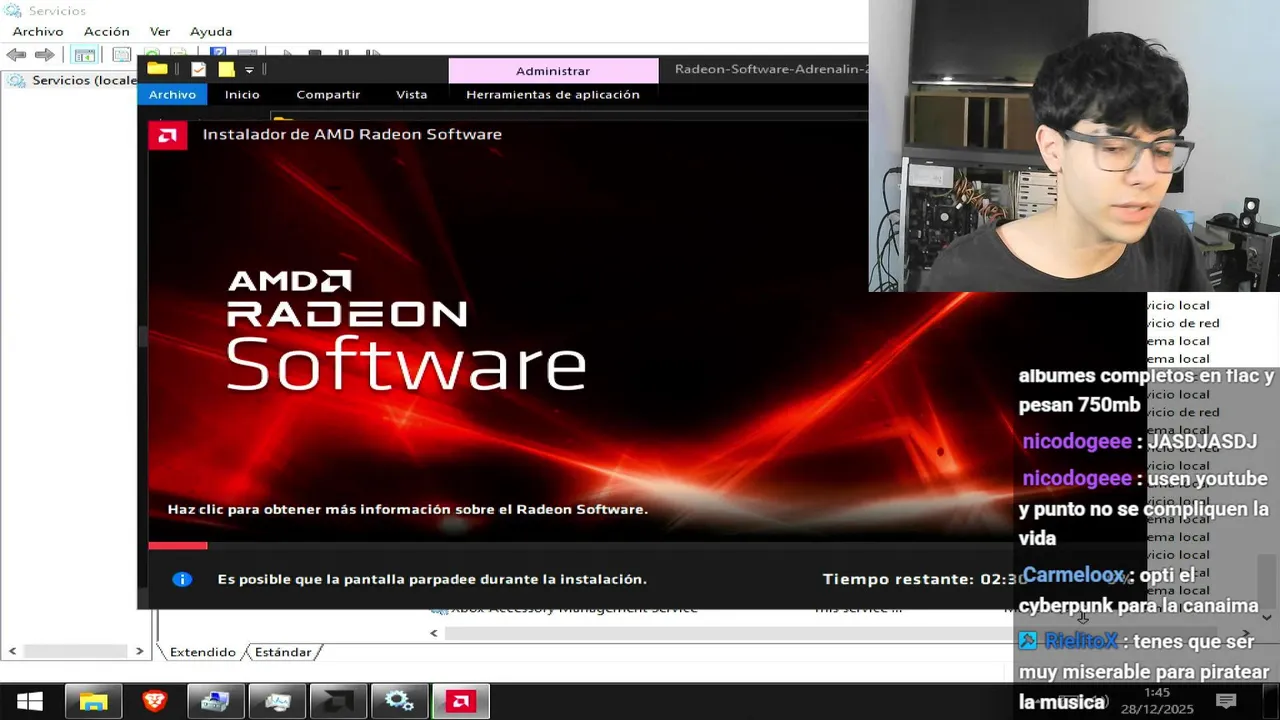This screenshot has width=1280, height=720.
Task: Click the RielitoX moderator badge icon
Action: [1028, 641]
